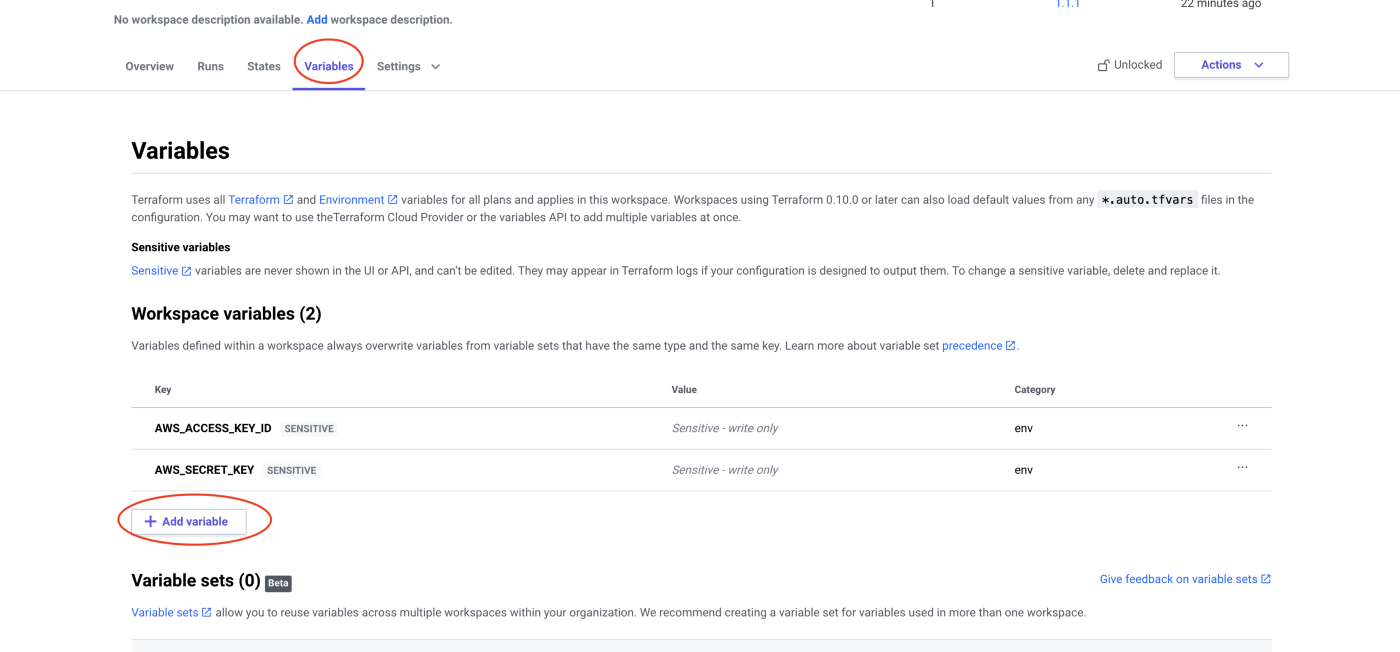Follow the precedence link
This screenshot has width=1400, height=652.
(972, 346)
